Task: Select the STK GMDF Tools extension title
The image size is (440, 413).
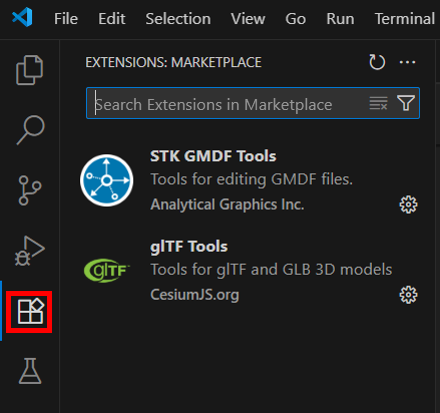Action: click(x=213, y=156)
